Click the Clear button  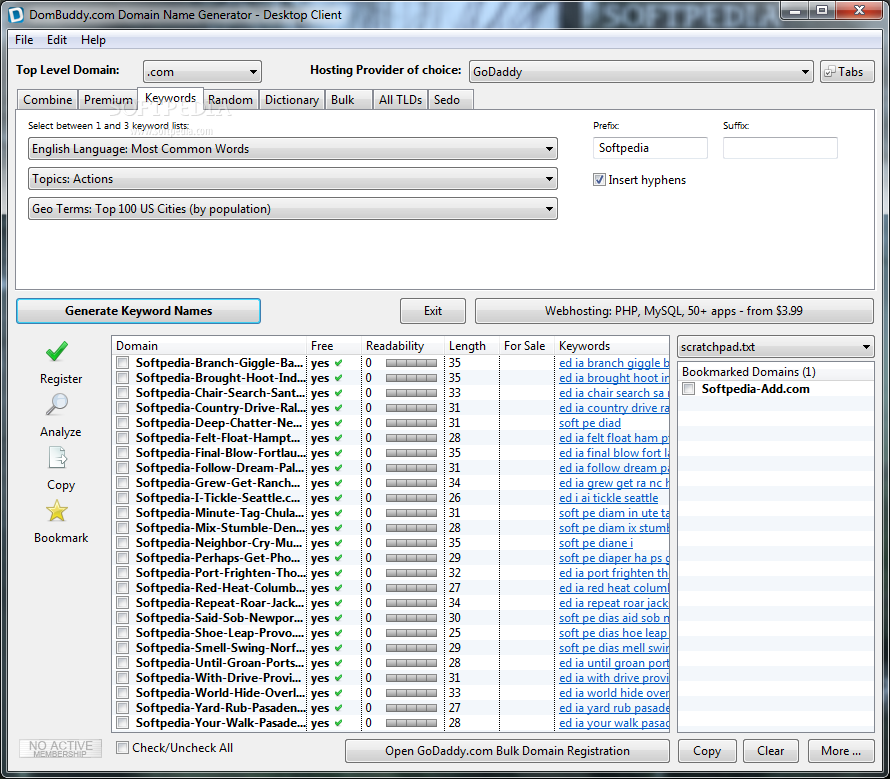[771, 751]
